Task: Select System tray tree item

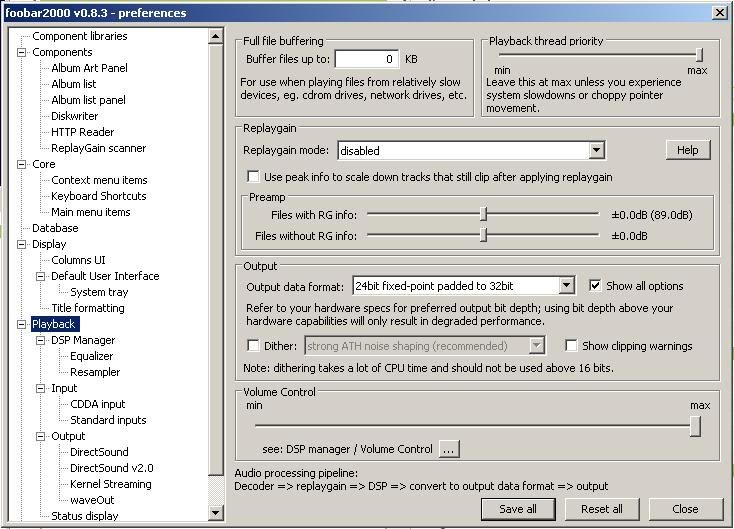Action: (99, 293)
